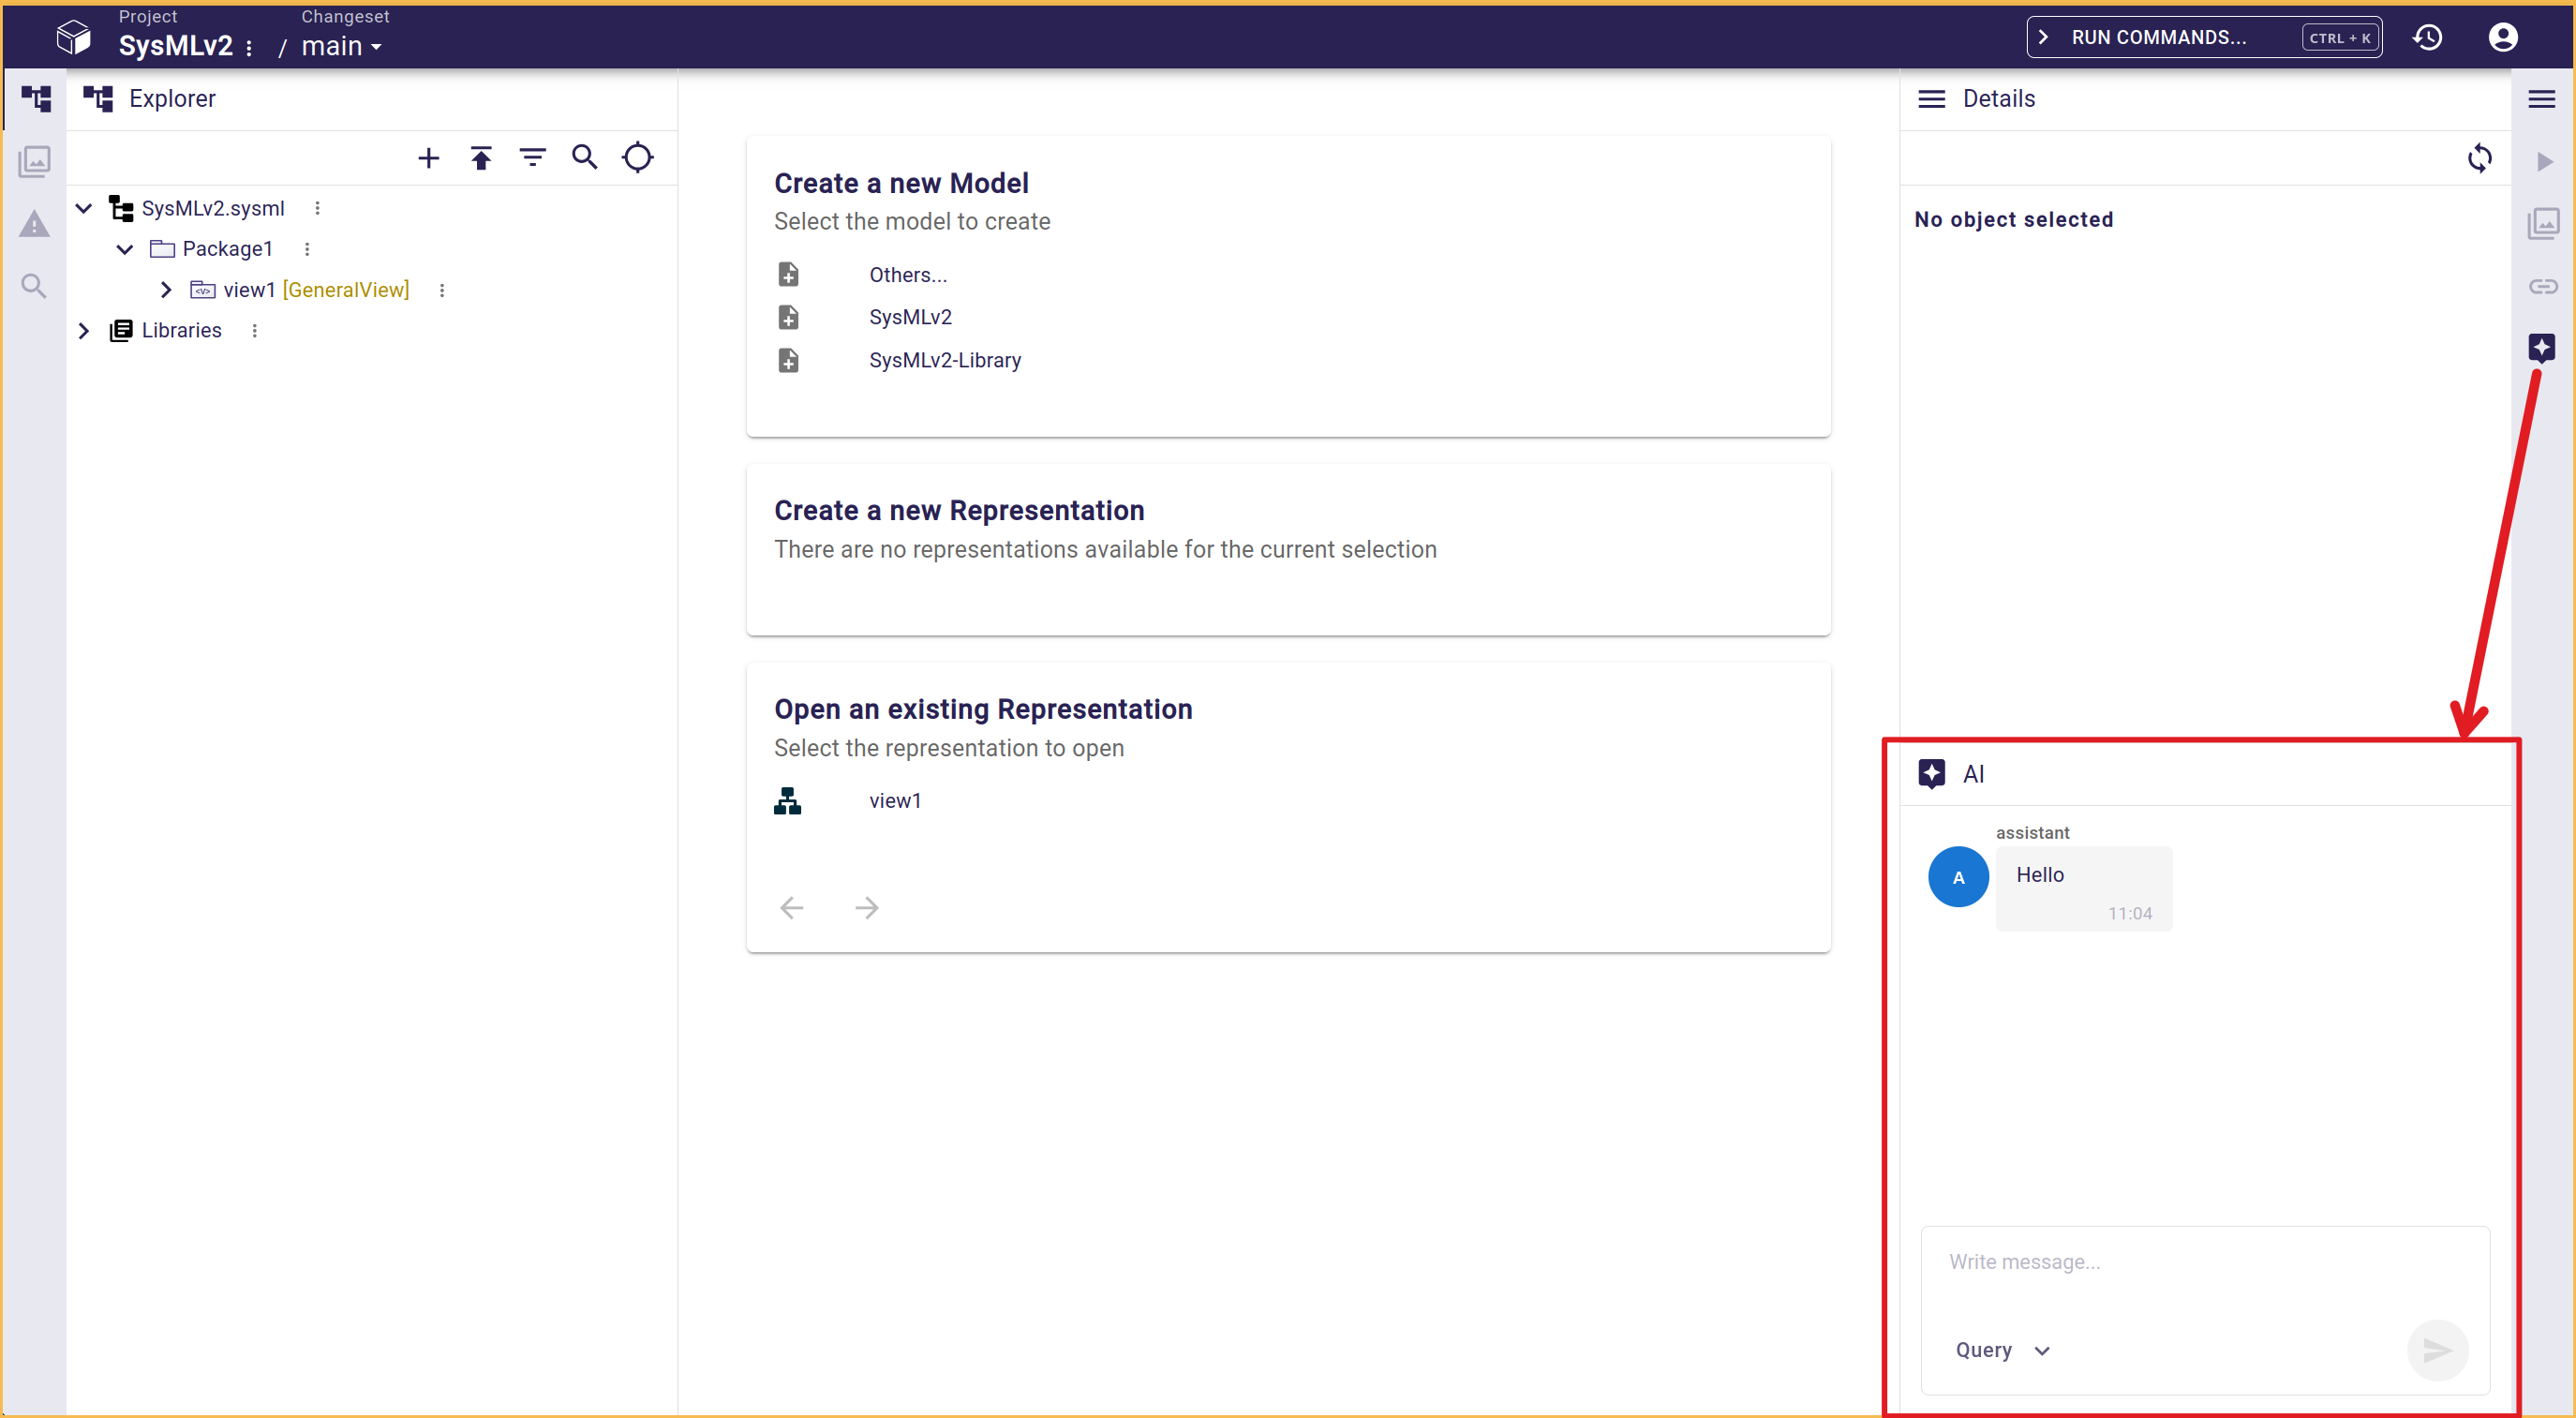Click the document icon next to SysMLv2-Library
Image resolution: width=2576 pixels, height=1418 pixels.
tap(788, 360)
